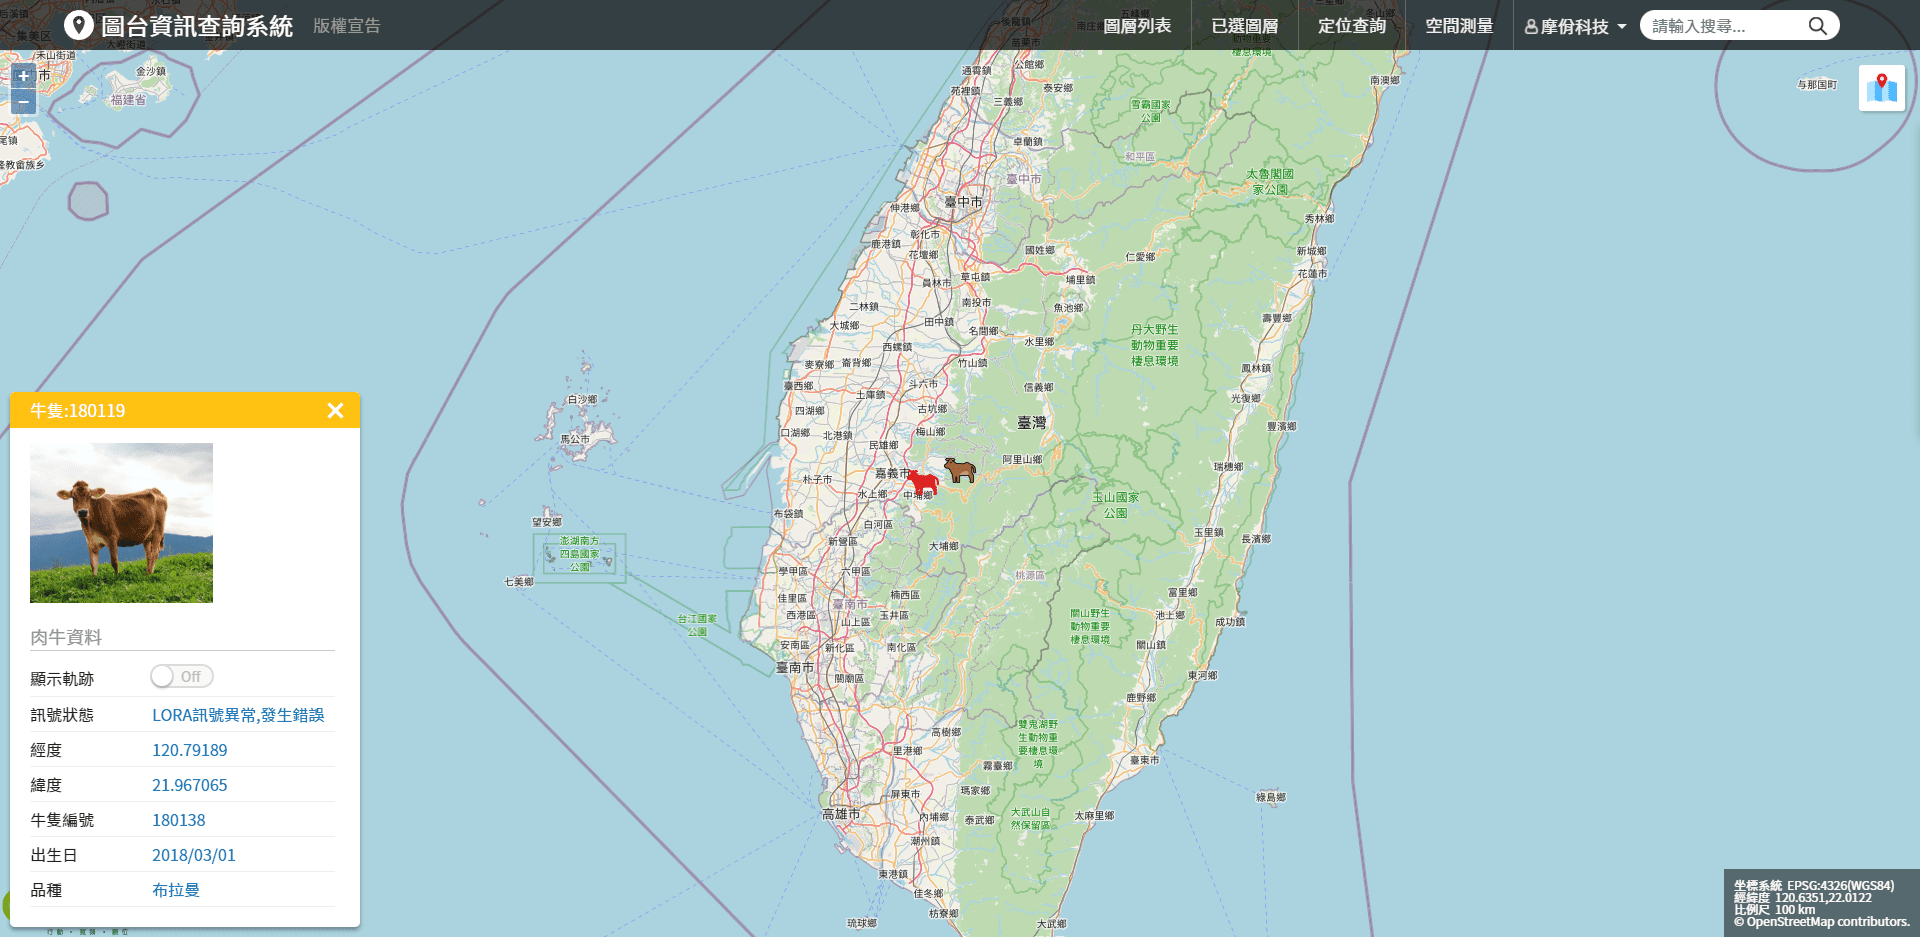Click the birth date 2018/03/01
This screenshot has width=1920, height=937.
193,855
